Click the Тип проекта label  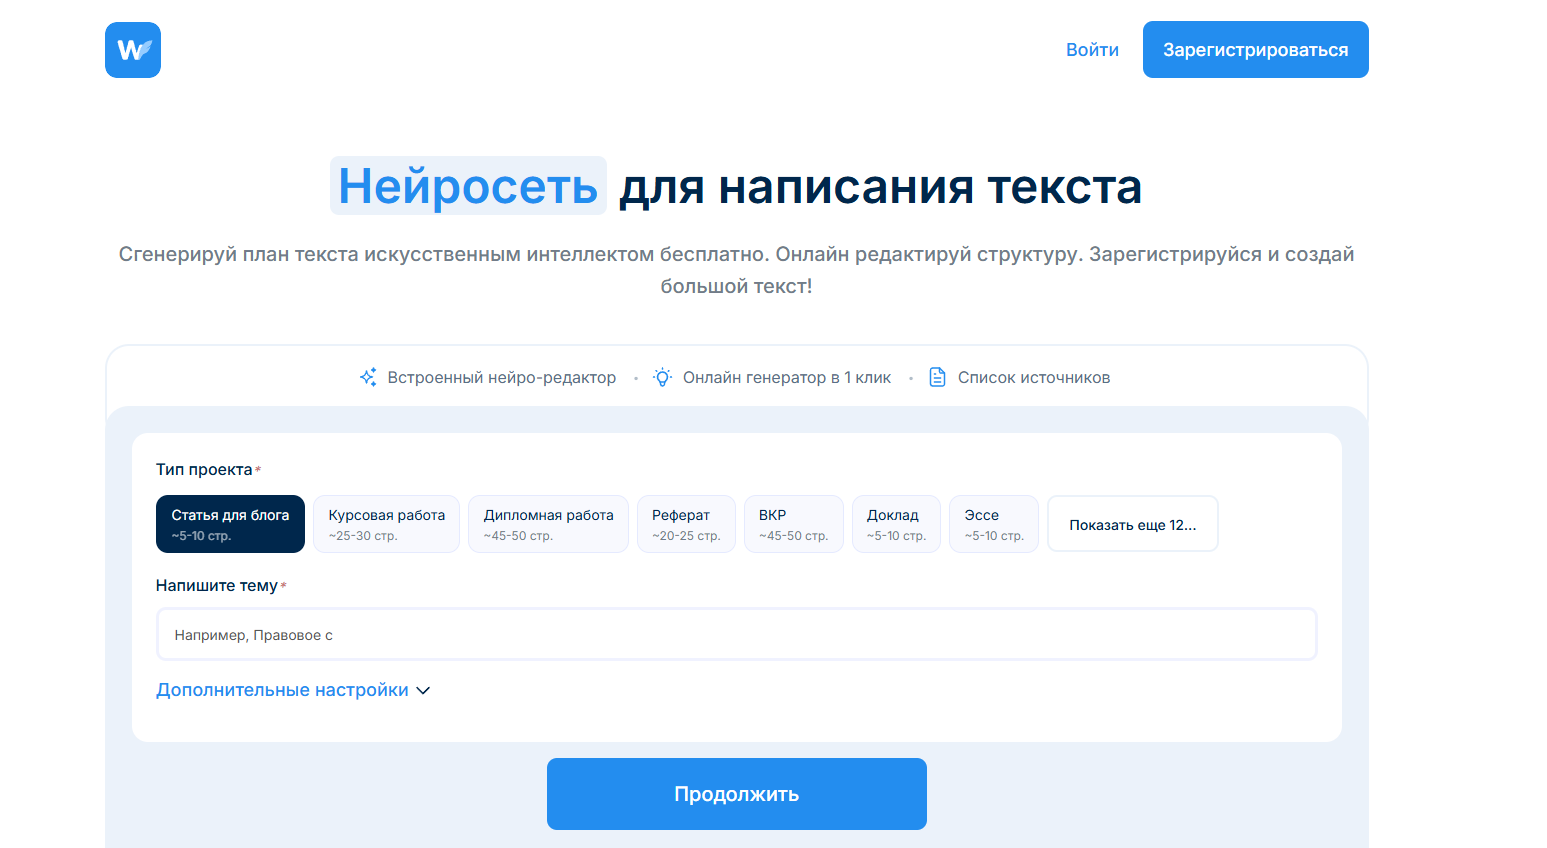click(204, 470)
